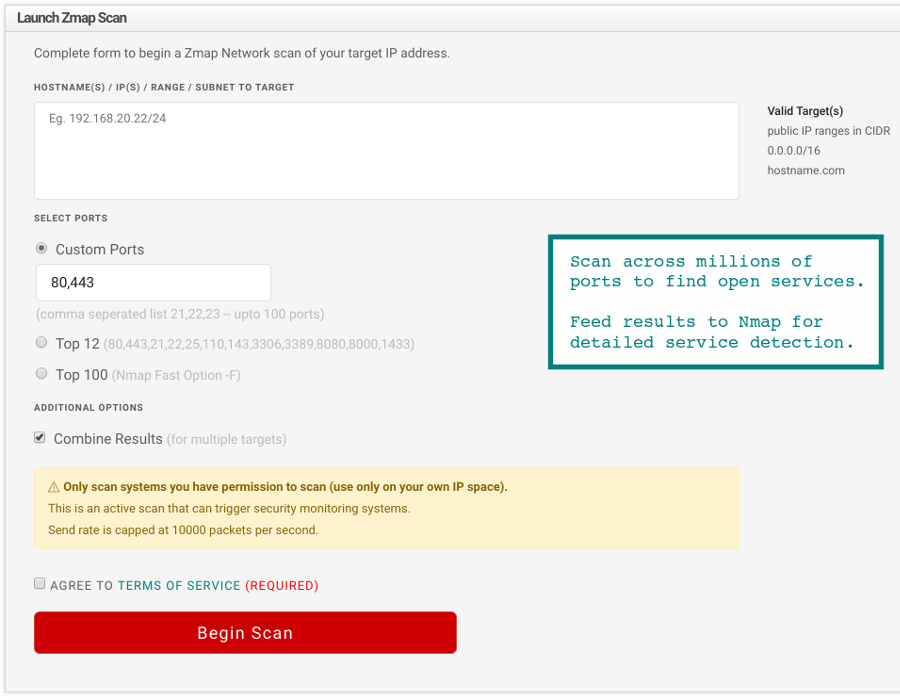Select the Top 12 ports radio option
The height and width of the screenshot is (700, 900).
click(x=41, y=343)
